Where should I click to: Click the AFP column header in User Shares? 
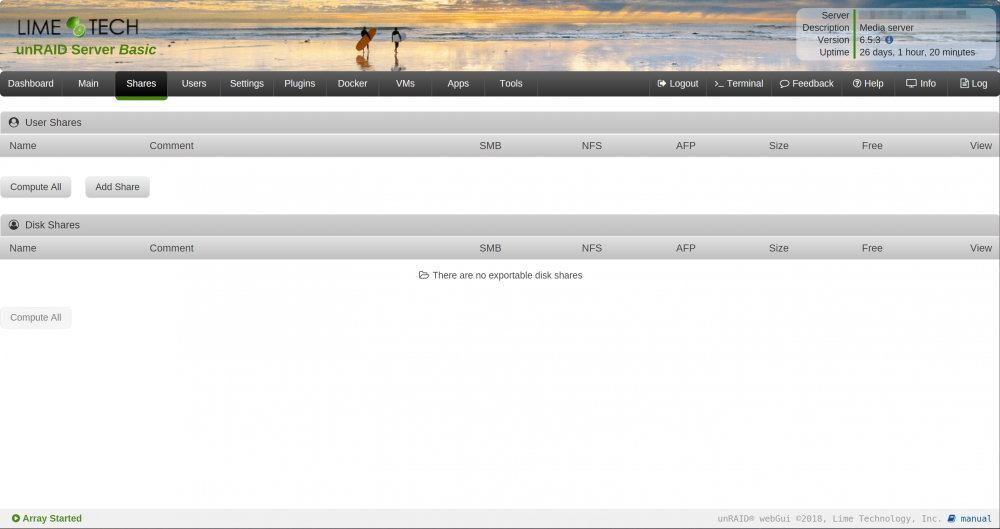(686, 145)
